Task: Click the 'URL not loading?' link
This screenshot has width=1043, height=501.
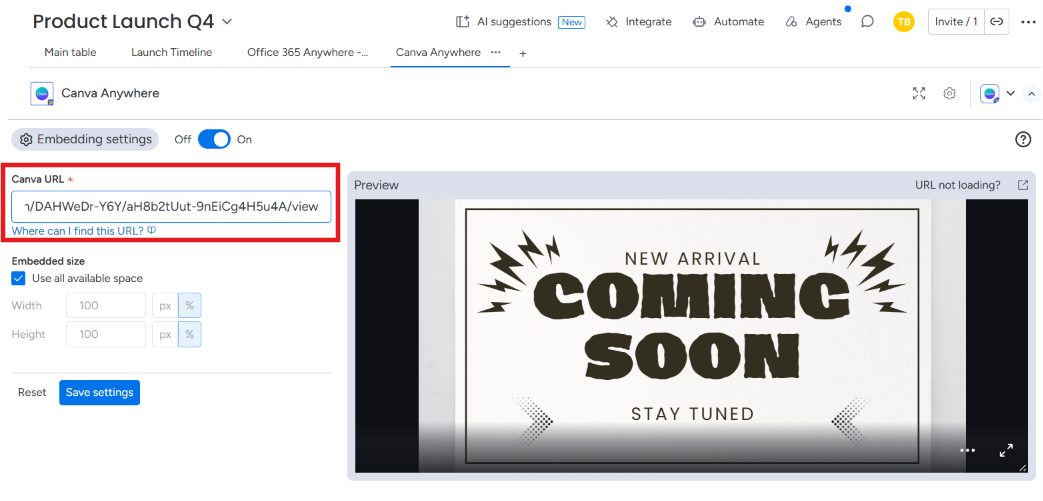Action: click(x=957, y=185)
